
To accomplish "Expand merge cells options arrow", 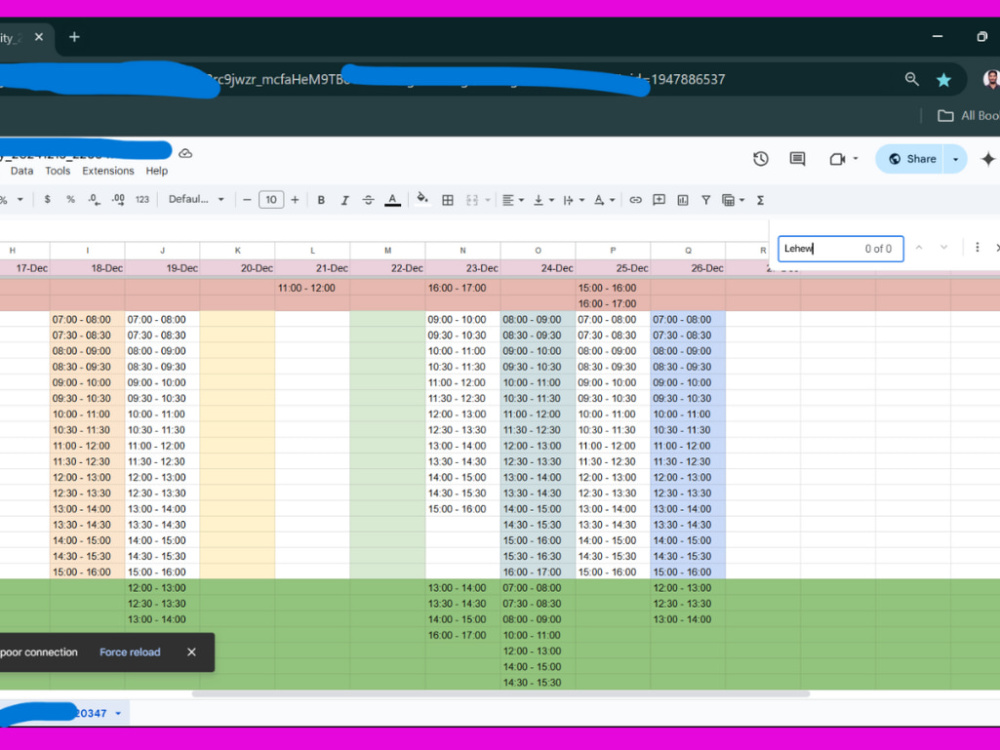I will coord(488,200).
